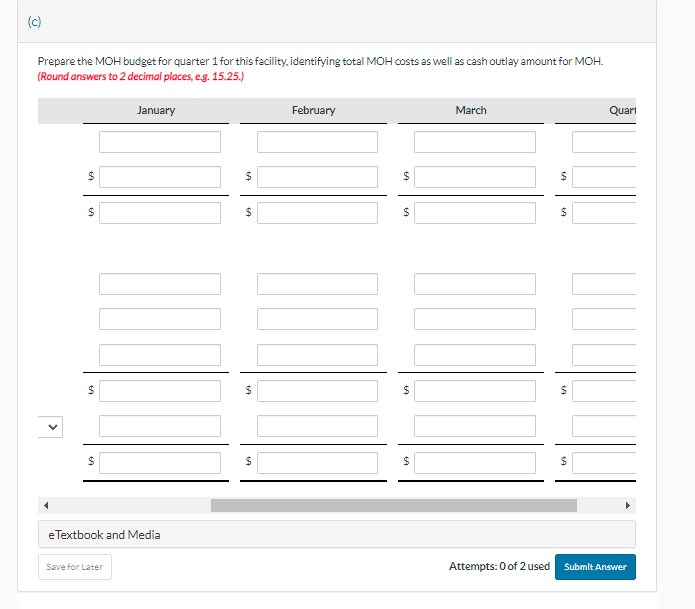Click the January field in the dropdown row
Image resolution: width=695 pixels, height=609 pixels.
[160, 426]
